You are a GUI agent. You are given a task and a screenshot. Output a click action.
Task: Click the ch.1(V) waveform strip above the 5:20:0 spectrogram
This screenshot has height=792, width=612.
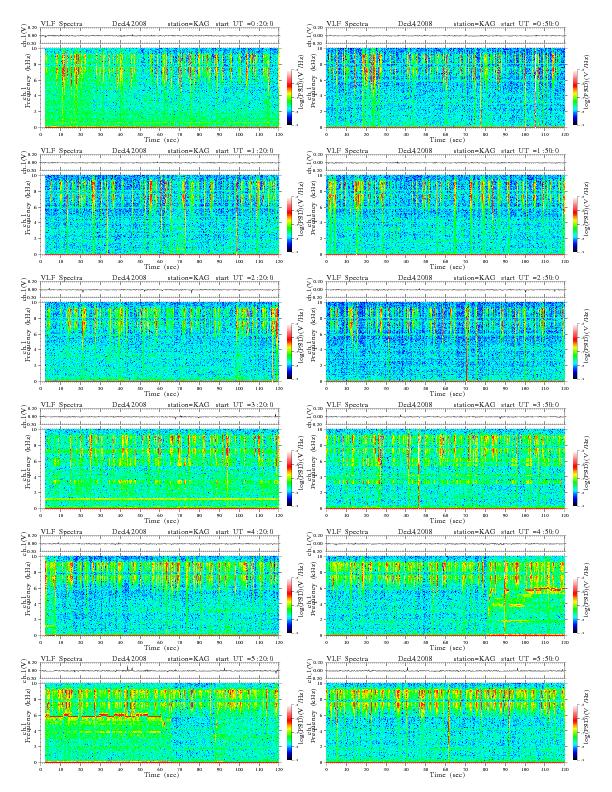(x=162, y=671)
